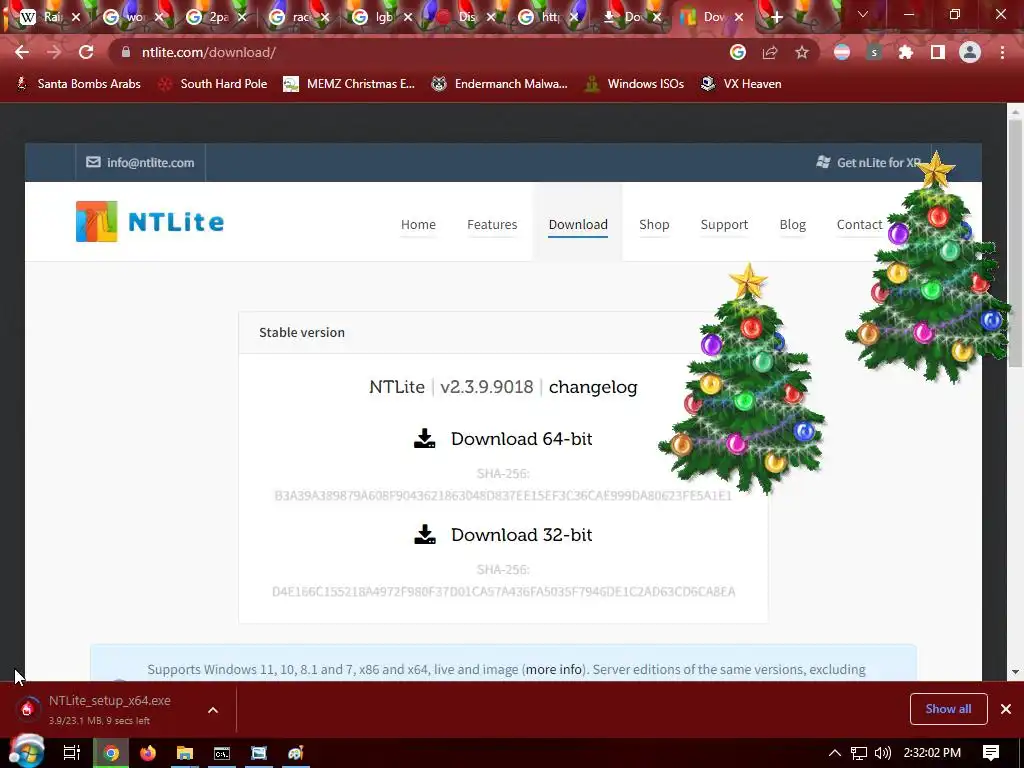1024x768 pixels.
Task: Open the changelog link
Action: click(x=593, y=387)
